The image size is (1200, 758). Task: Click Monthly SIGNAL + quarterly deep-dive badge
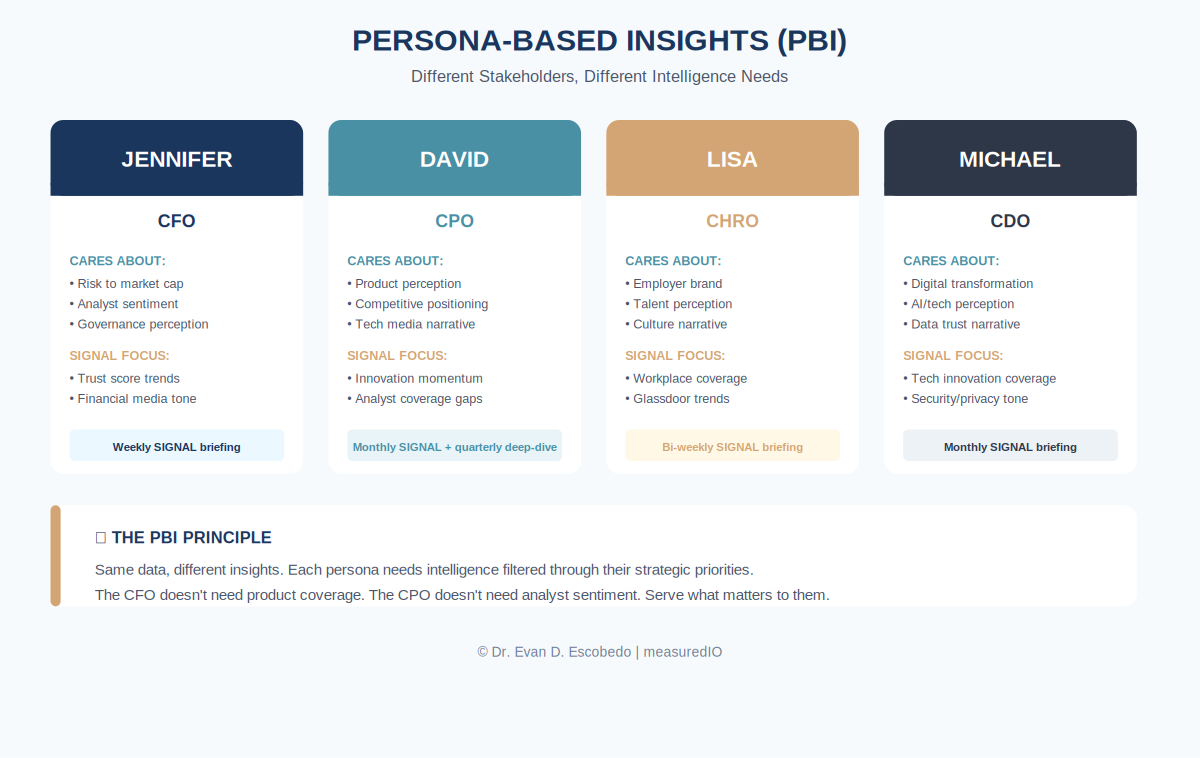[x=455, y=446]
